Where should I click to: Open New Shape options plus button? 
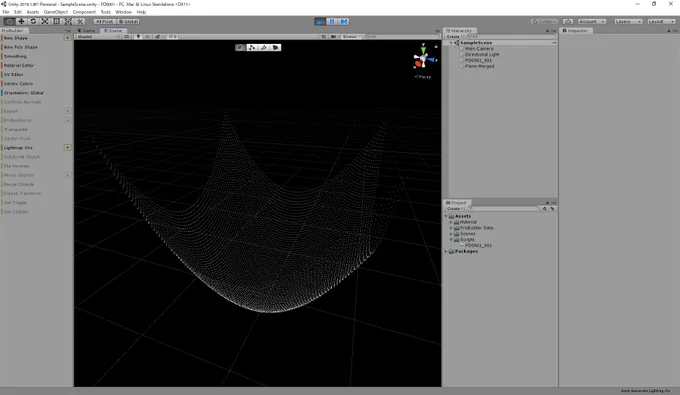(67, 38)
